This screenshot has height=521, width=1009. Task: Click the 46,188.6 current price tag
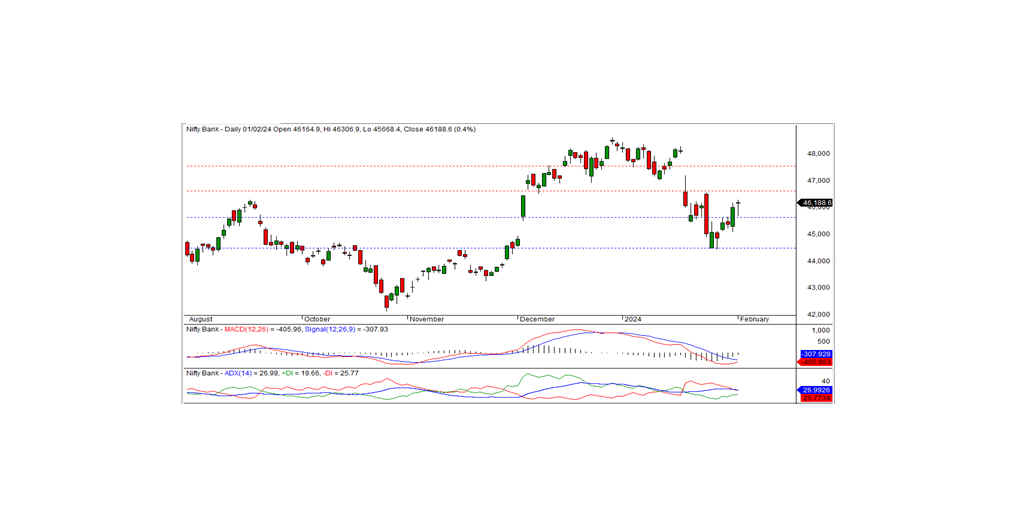[817, 203]
